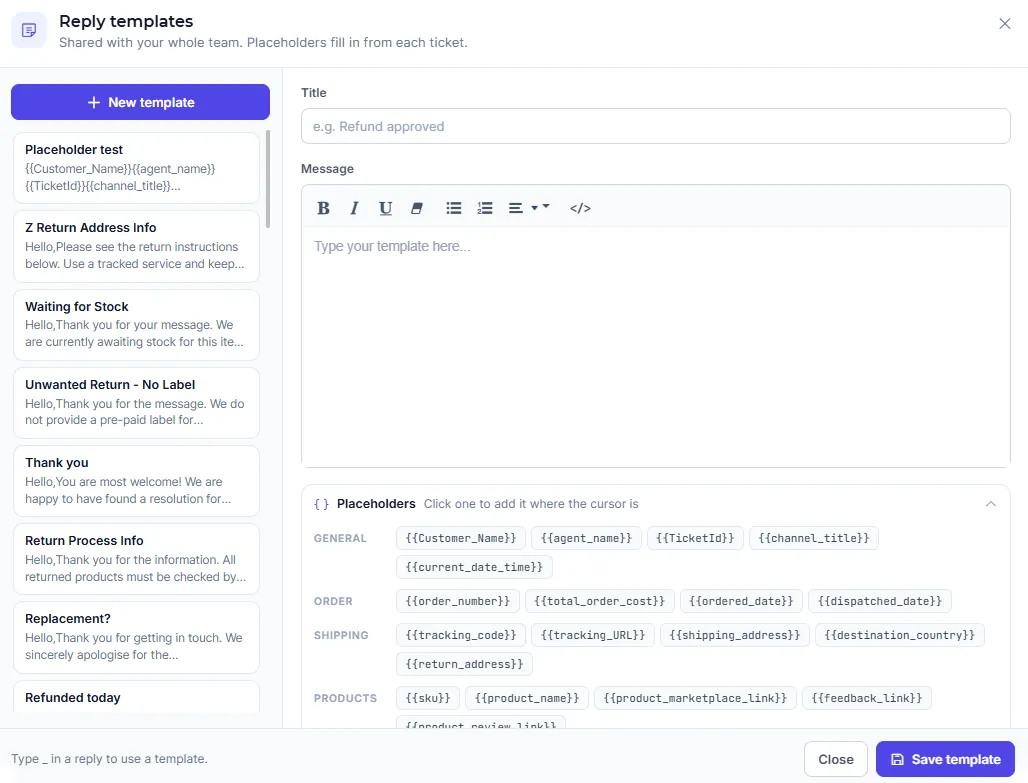The height and width of the screenshot is (783, 1028).
Task: Collapse the Placeholders section chevron
Action: pos(991,504)
